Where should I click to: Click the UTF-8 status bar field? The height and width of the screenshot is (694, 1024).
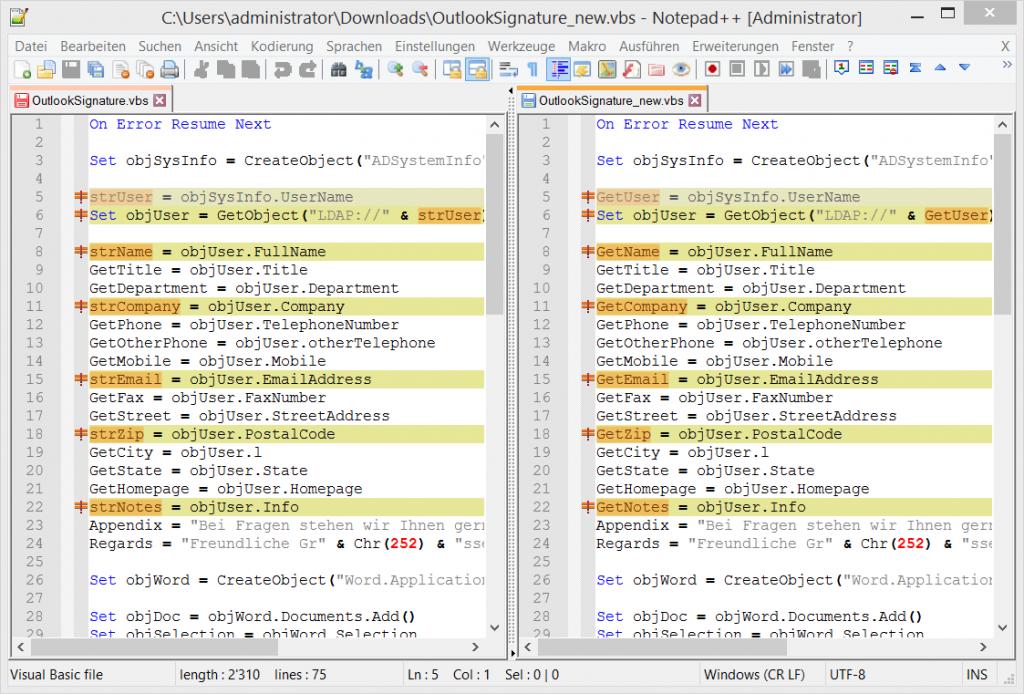tap(846, 674)
